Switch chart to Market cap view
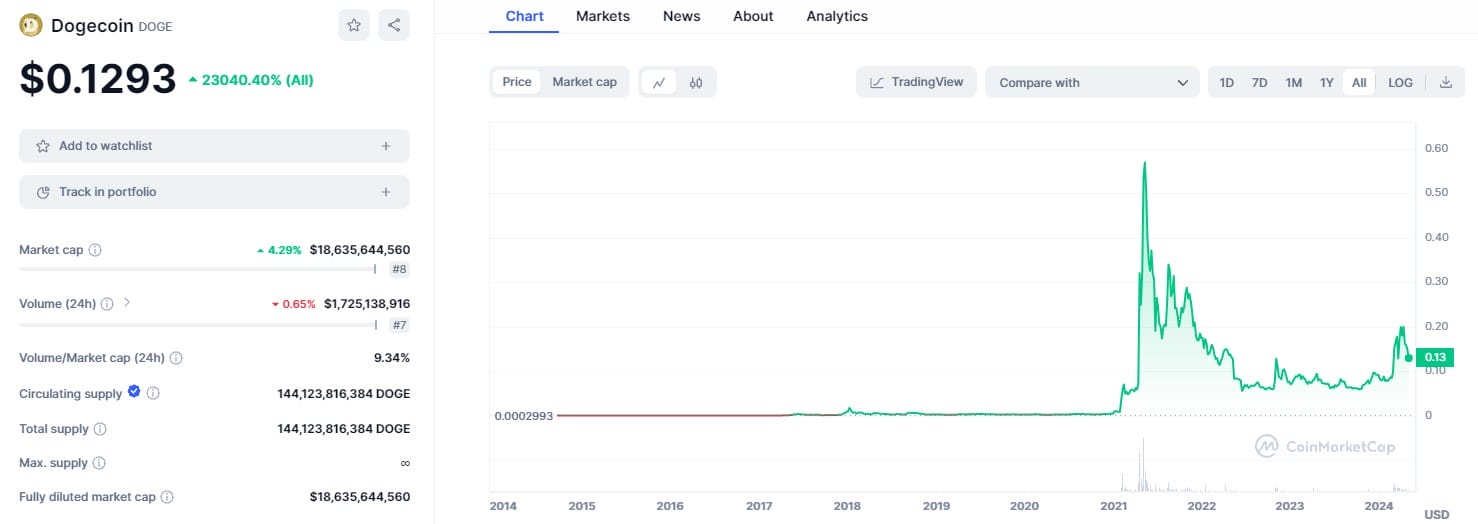Image resolution: width=1478 pixels, height=524 pixels. 584,82
